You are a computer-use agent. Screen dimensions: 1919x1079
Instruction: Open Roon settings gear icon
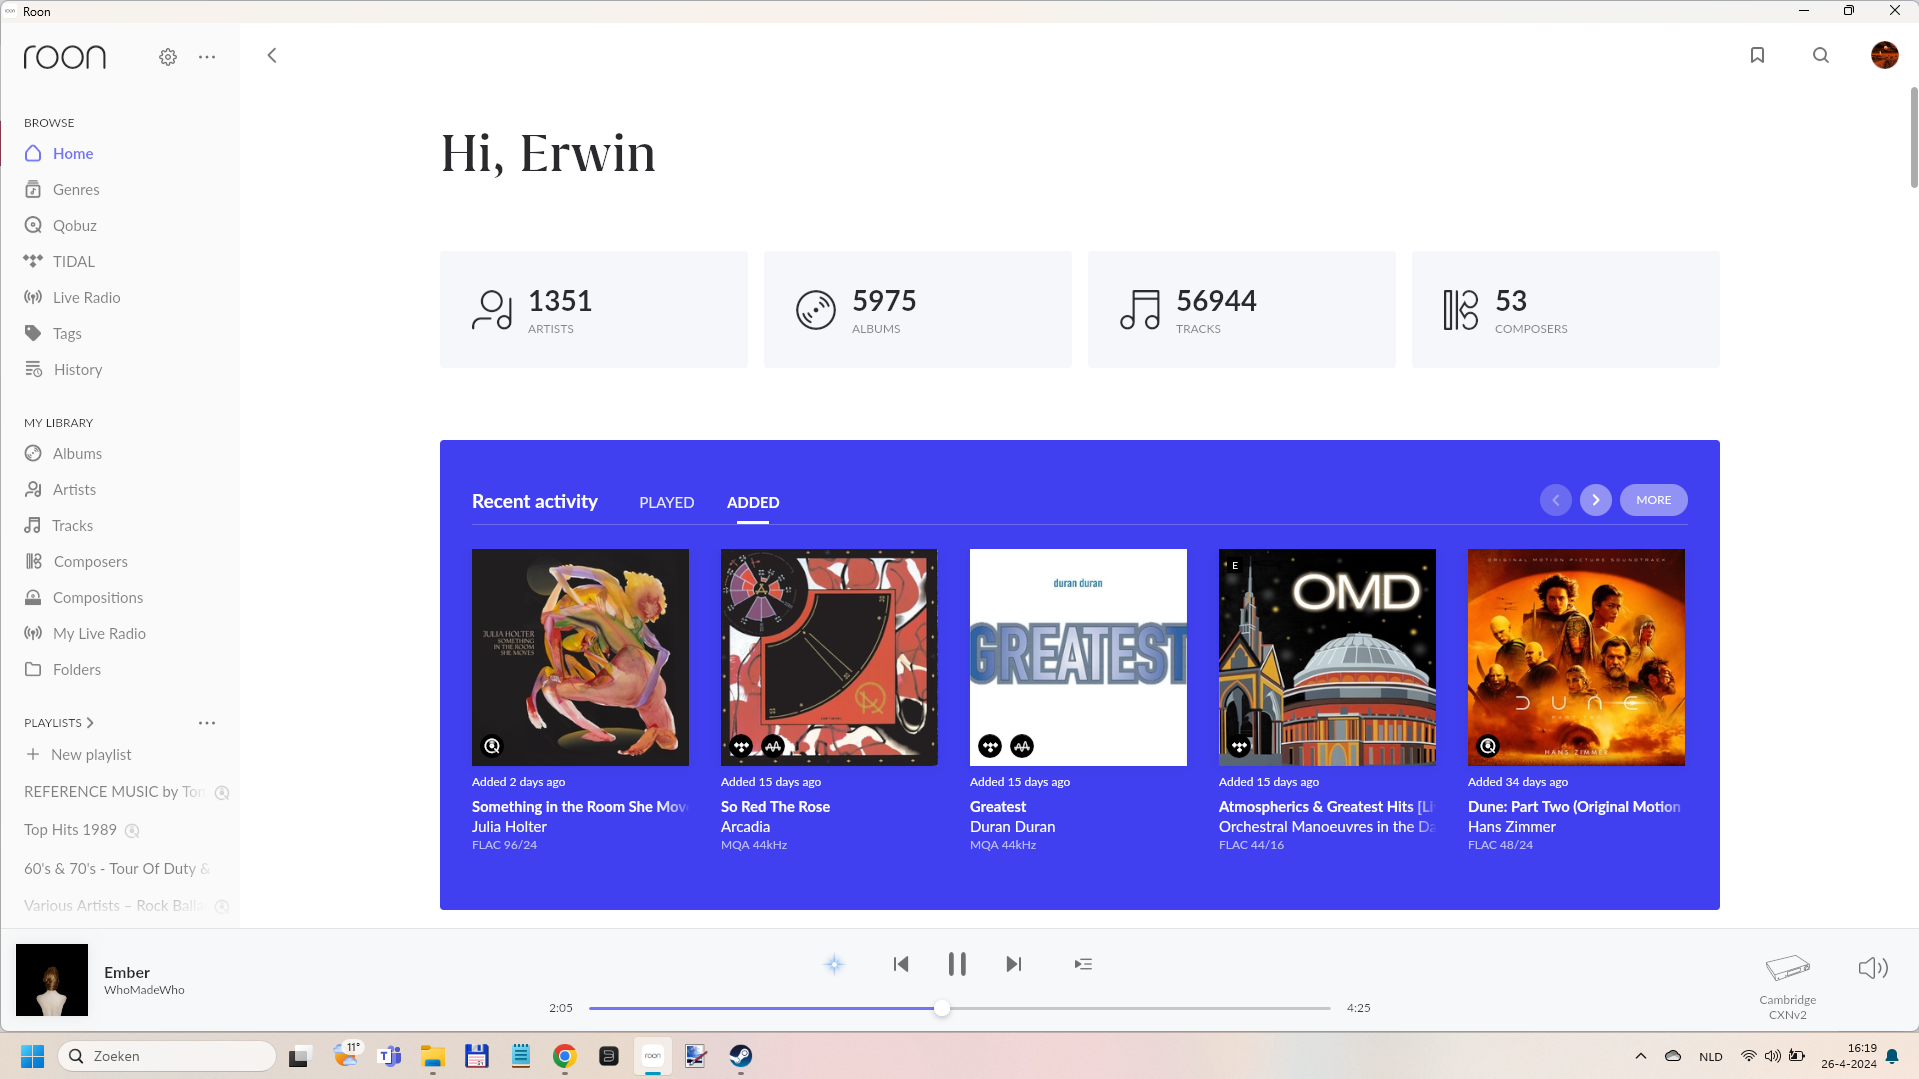pos(168,57)
